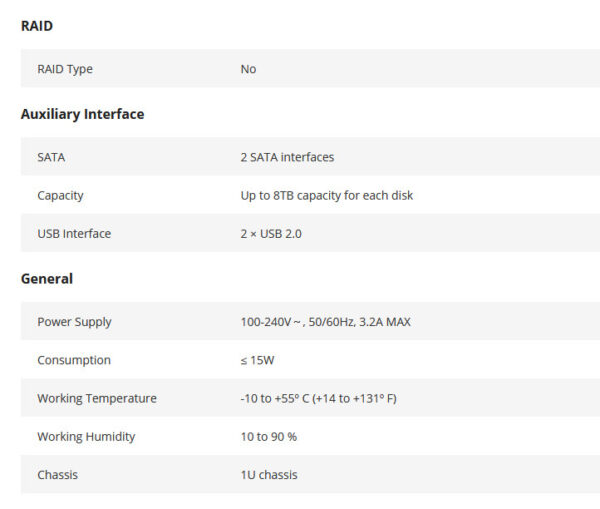Click the 10 to 90 % humidity value
Screen dimensions: 600x509
click(x=269, y=437)
